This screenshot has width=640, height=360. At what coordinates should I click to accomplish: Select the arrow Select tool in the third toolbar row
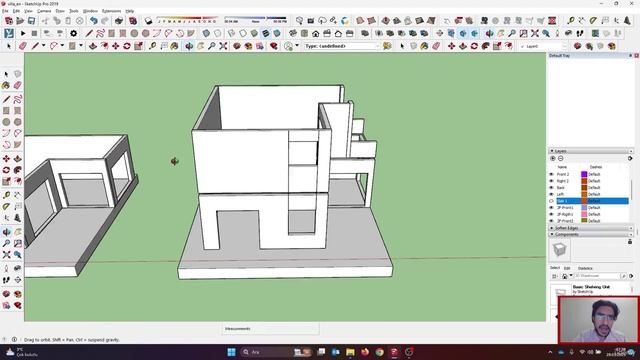9,46
